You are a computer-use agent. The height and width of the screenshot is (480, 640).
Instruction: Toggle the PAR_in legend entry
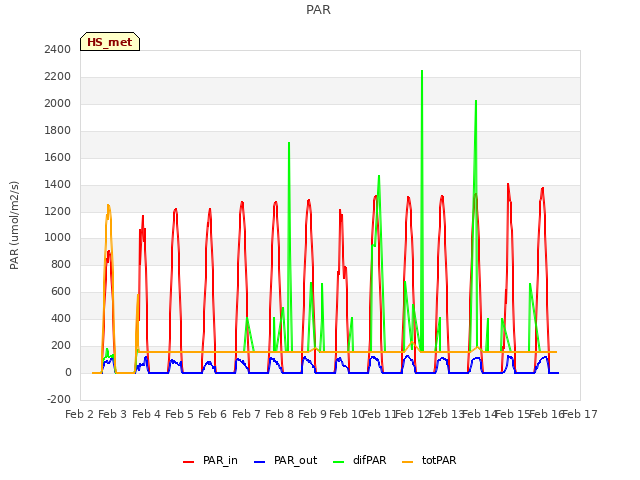point(210,460)
